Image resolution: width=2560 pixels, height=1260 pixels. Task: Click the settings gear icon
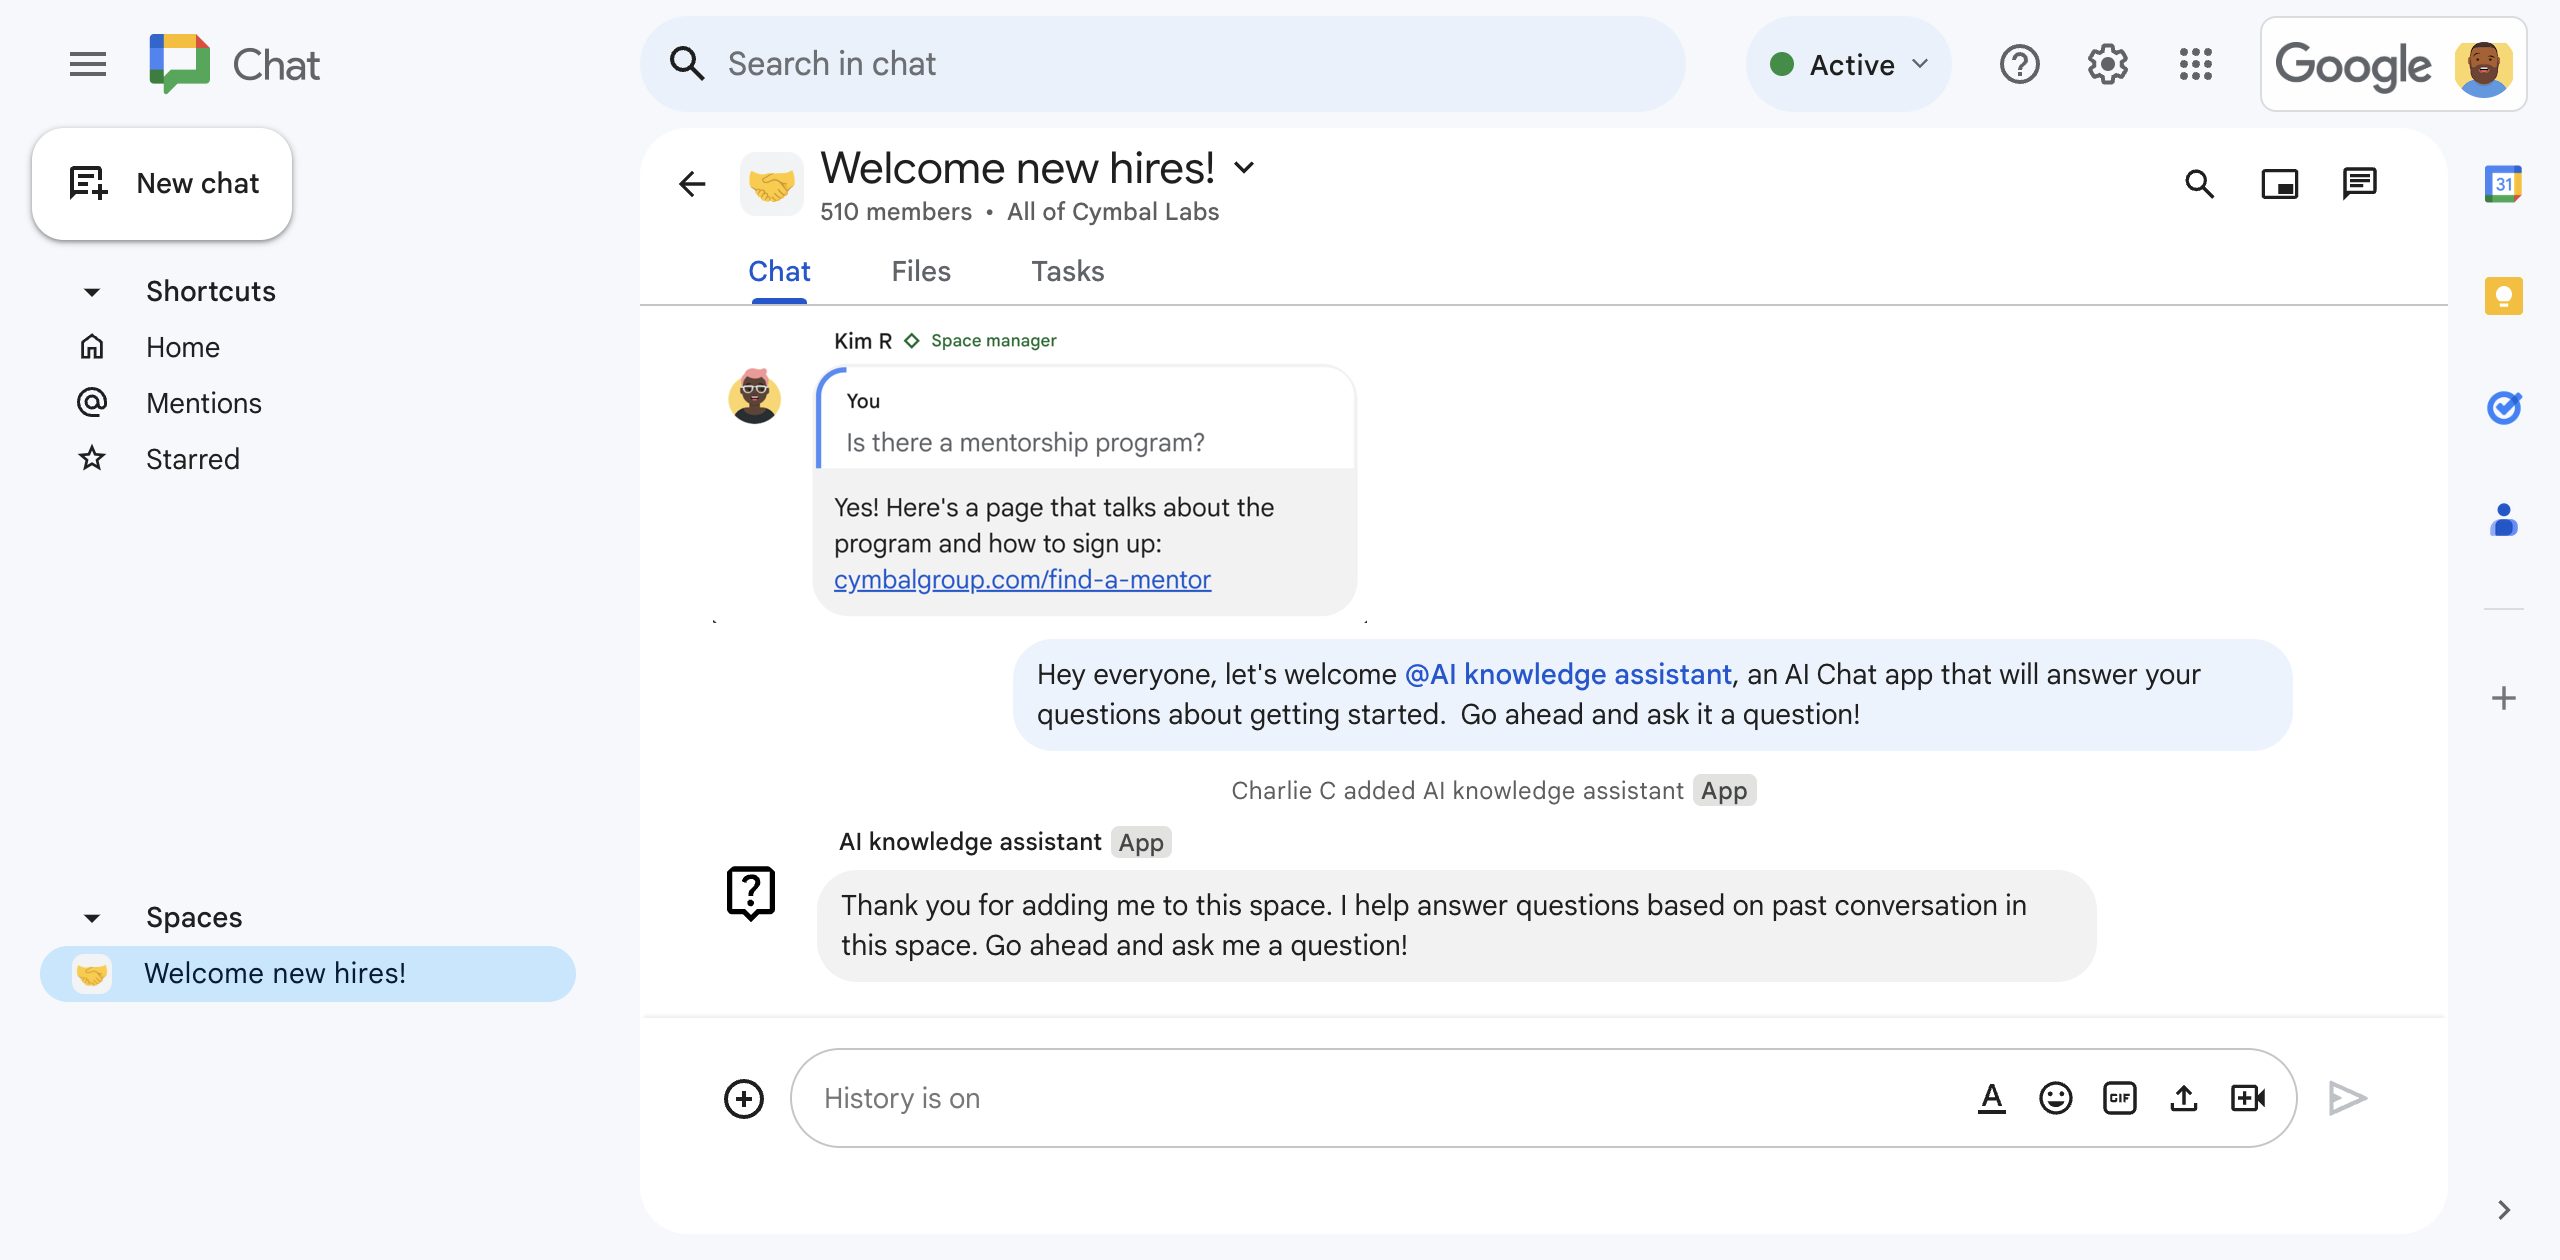pos(2108,64)
